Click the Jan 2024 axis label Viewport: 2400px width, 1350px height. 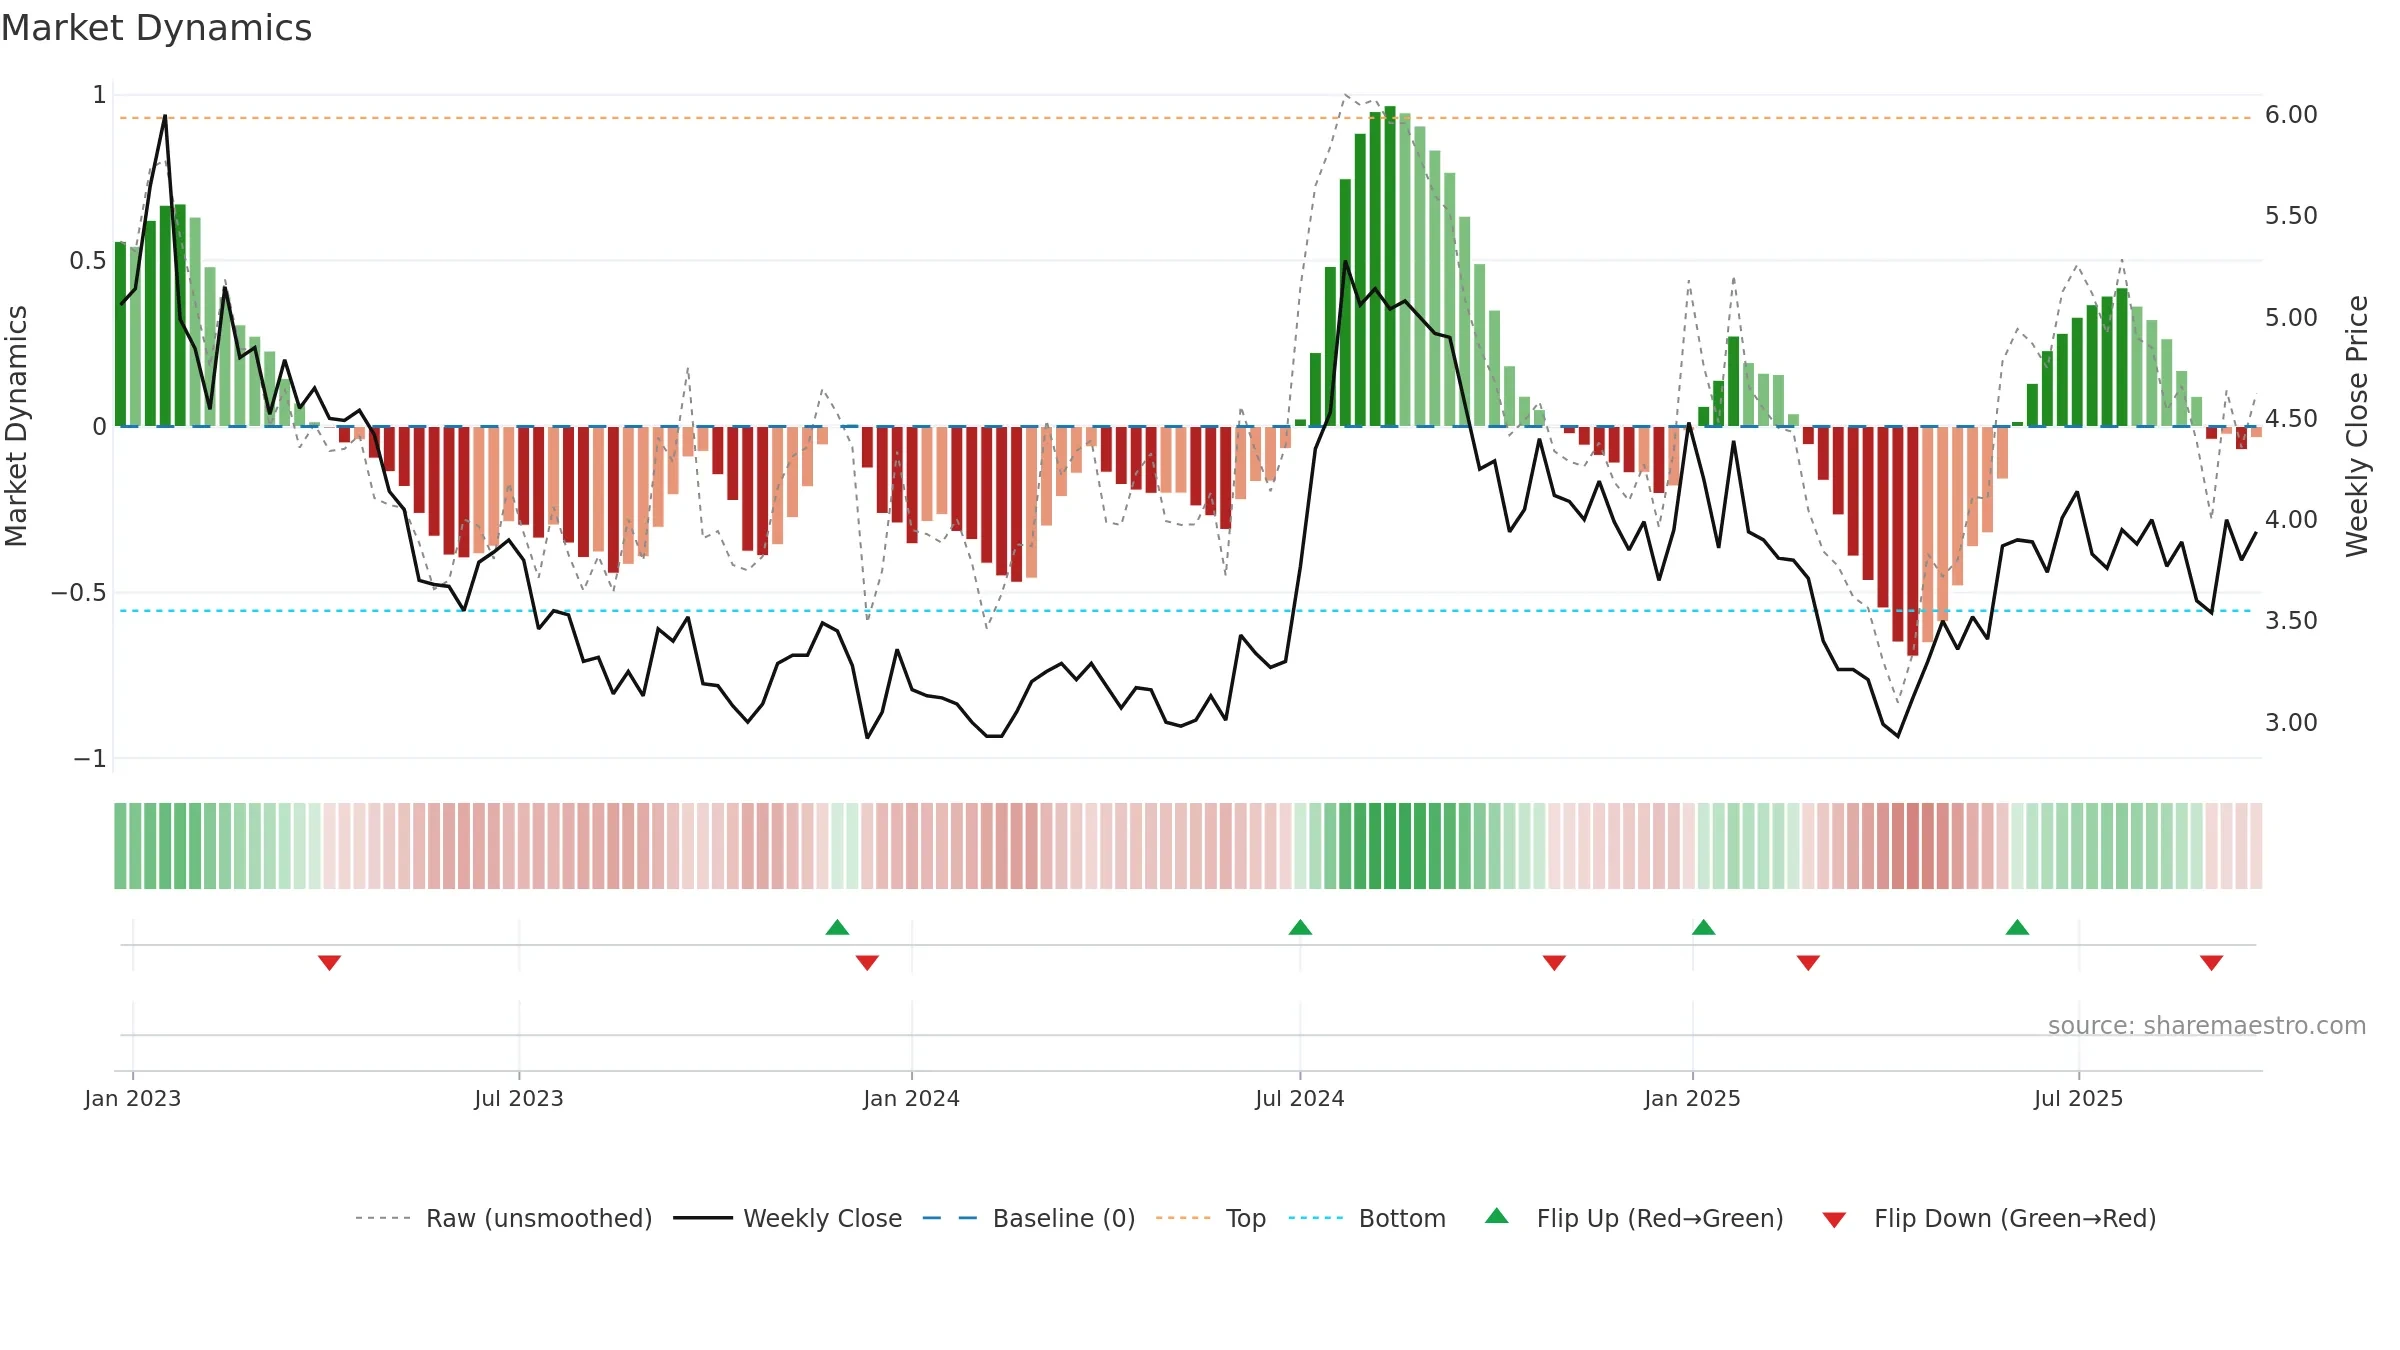(x=912, y=1098)
